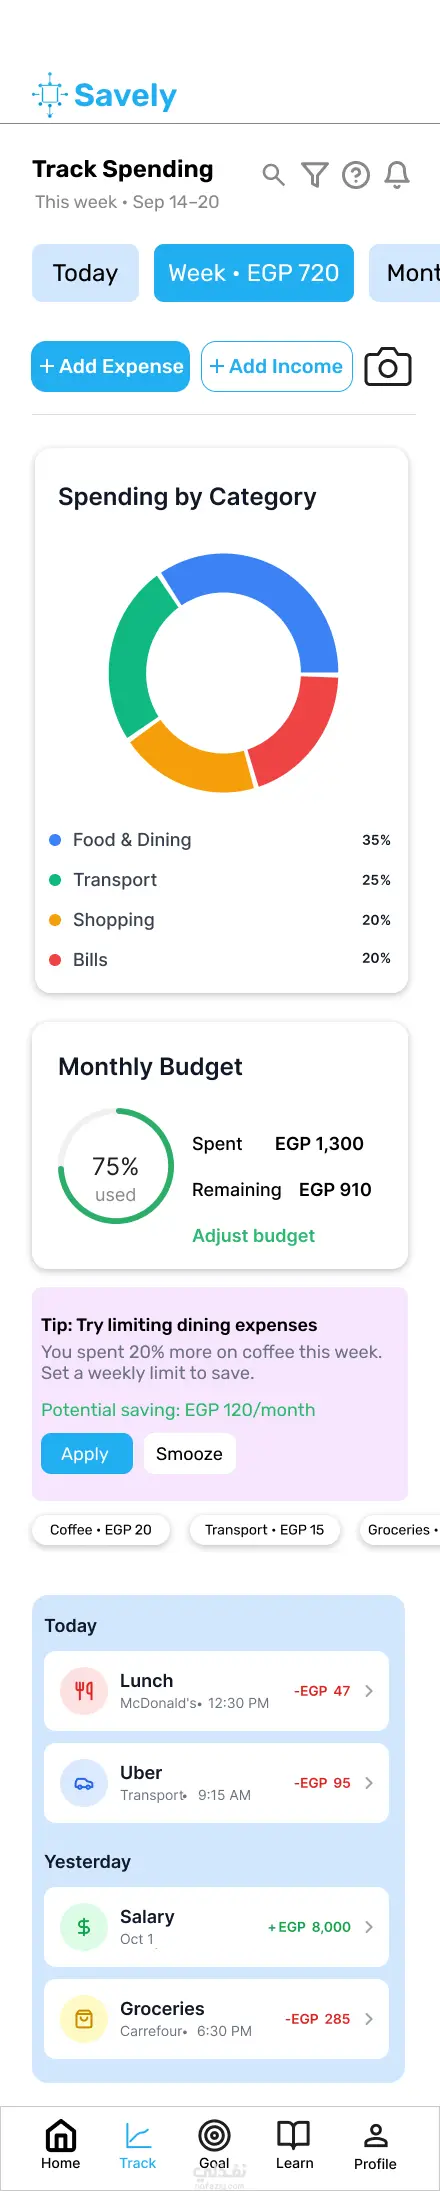Expand the Lunch transaction chevron
Image resolution: width=440 pixels, height=2191 pixels.
pyautogui.click(x=369, y=1691)
